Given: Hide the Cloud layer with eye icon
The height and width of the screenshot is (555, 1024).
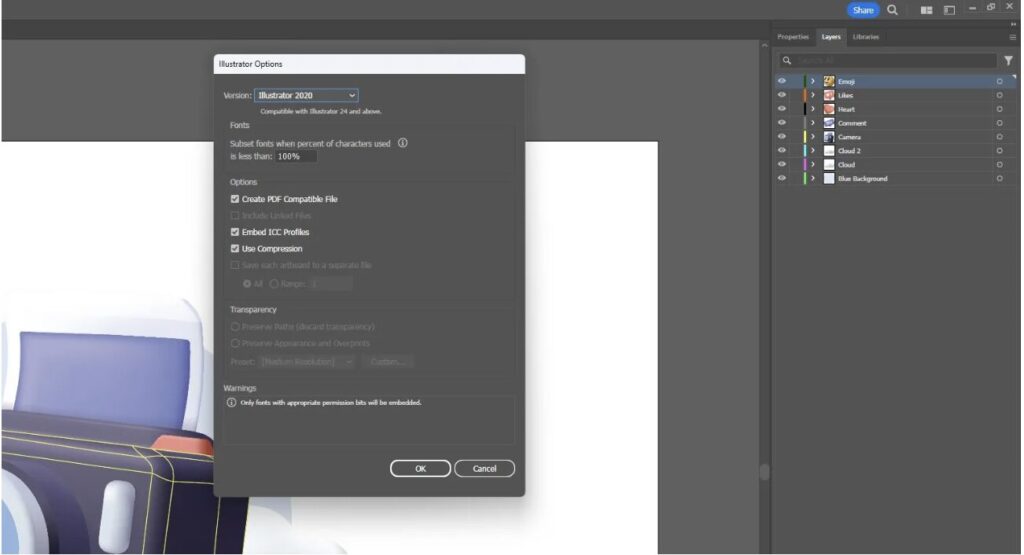Looking at the screenshot, I should [782, 164].
